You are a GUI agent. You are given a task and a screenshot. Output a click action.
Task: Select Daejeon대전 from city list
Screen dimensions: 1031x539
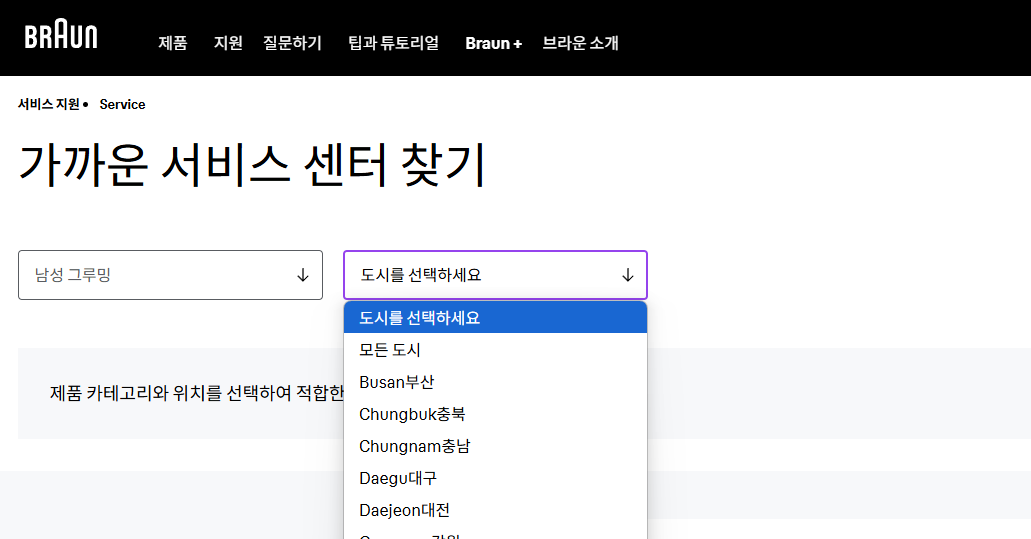(x=495, y=510)
